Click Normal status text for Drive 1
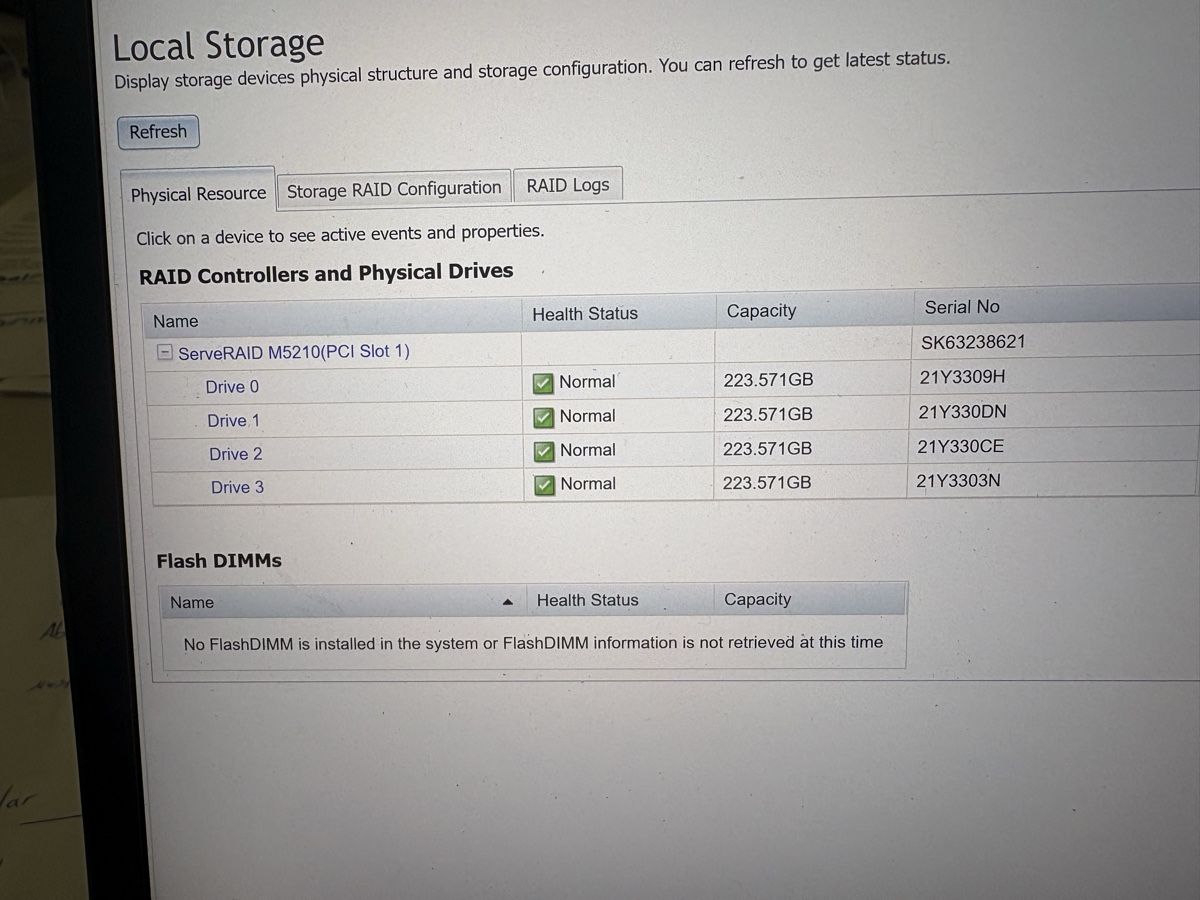Image resolution: width=1200 pixels, height=900 pixels. point(588,416)
